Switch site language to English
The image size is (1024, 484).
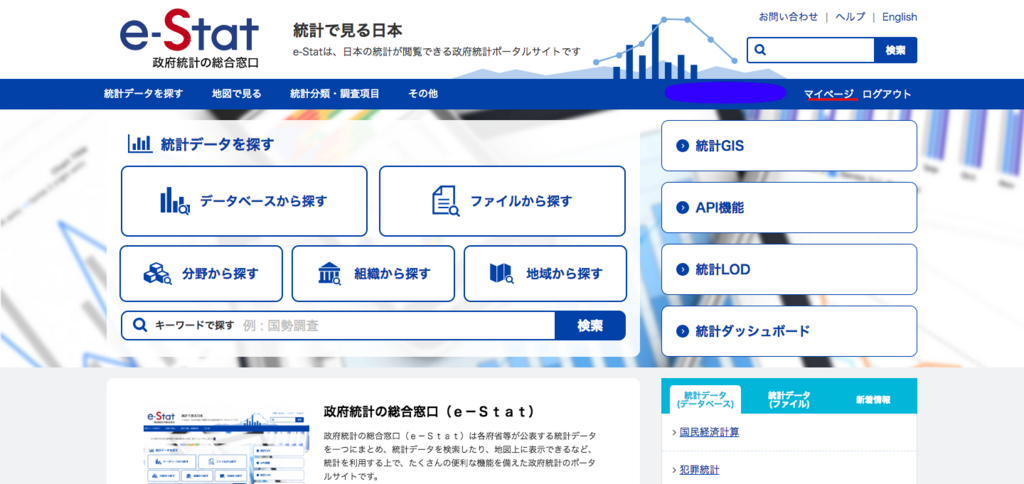tap(899, 17)
